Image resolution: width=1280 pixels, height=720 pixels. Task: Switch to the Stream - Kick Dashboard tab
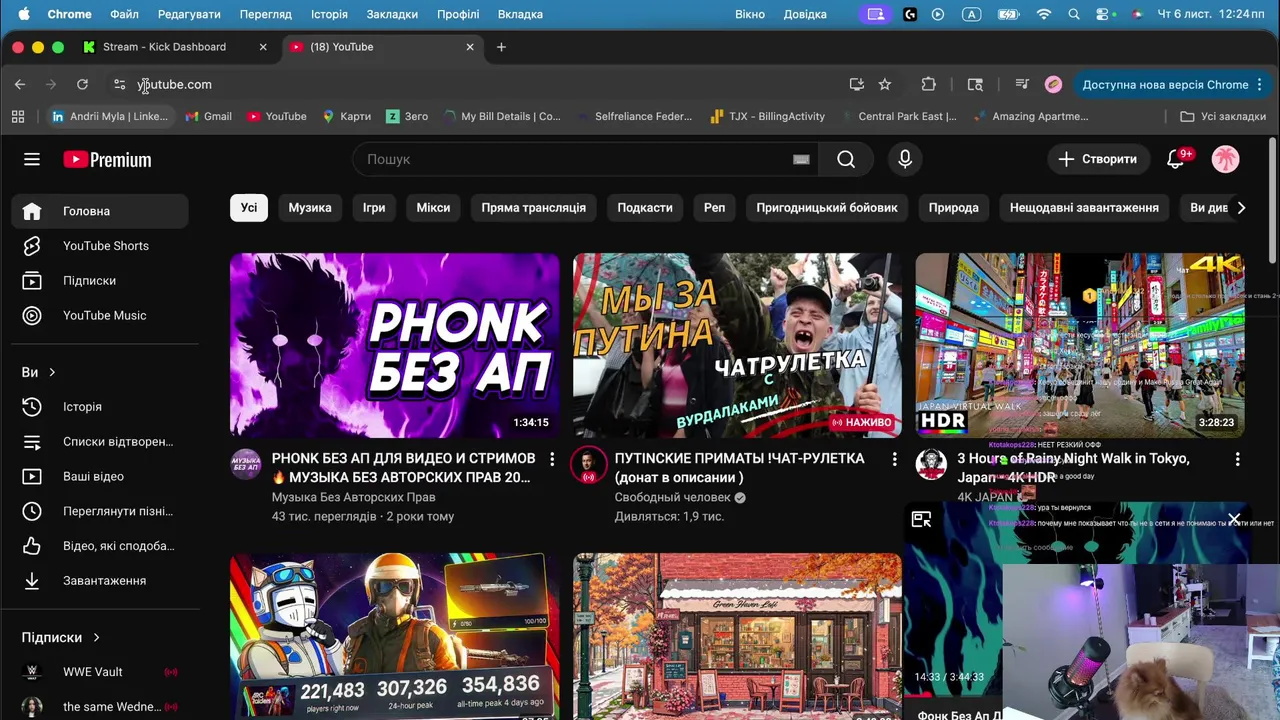pos(164,47)
